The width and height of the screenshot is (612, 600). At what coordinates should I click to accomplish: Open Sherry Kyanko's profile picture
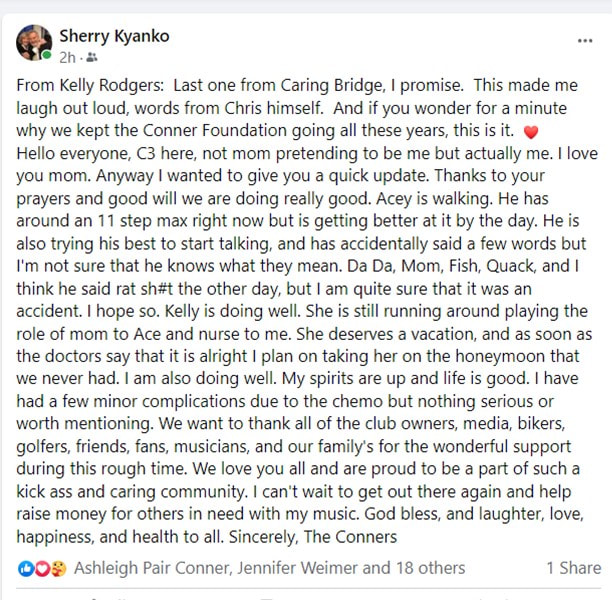[x=34, y=43]
